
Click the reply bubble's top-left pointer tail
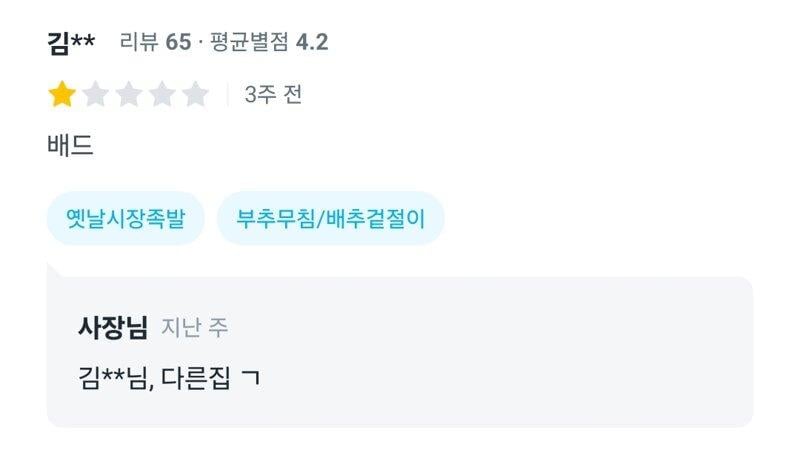tap(53, 269)
